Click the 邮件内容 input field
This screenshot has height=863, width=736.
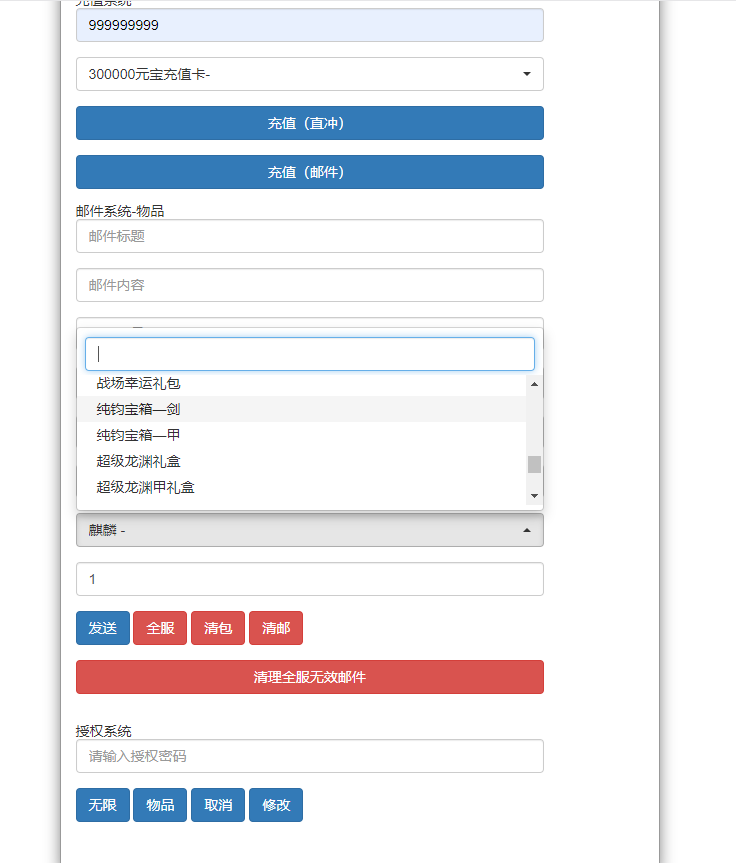309,285
